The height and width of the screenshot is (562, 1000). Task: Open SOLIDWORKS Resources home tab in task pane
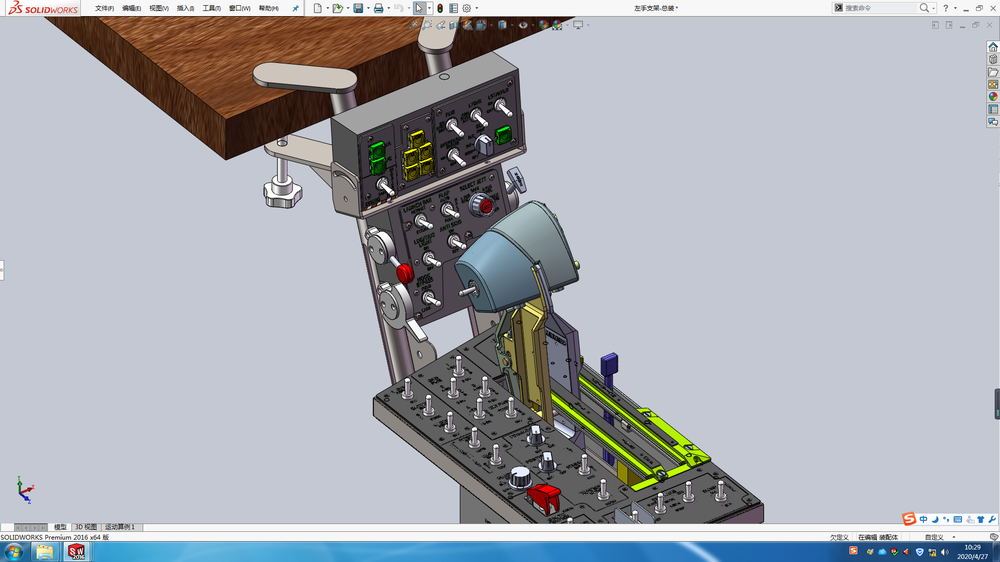[x=993, y=47]
